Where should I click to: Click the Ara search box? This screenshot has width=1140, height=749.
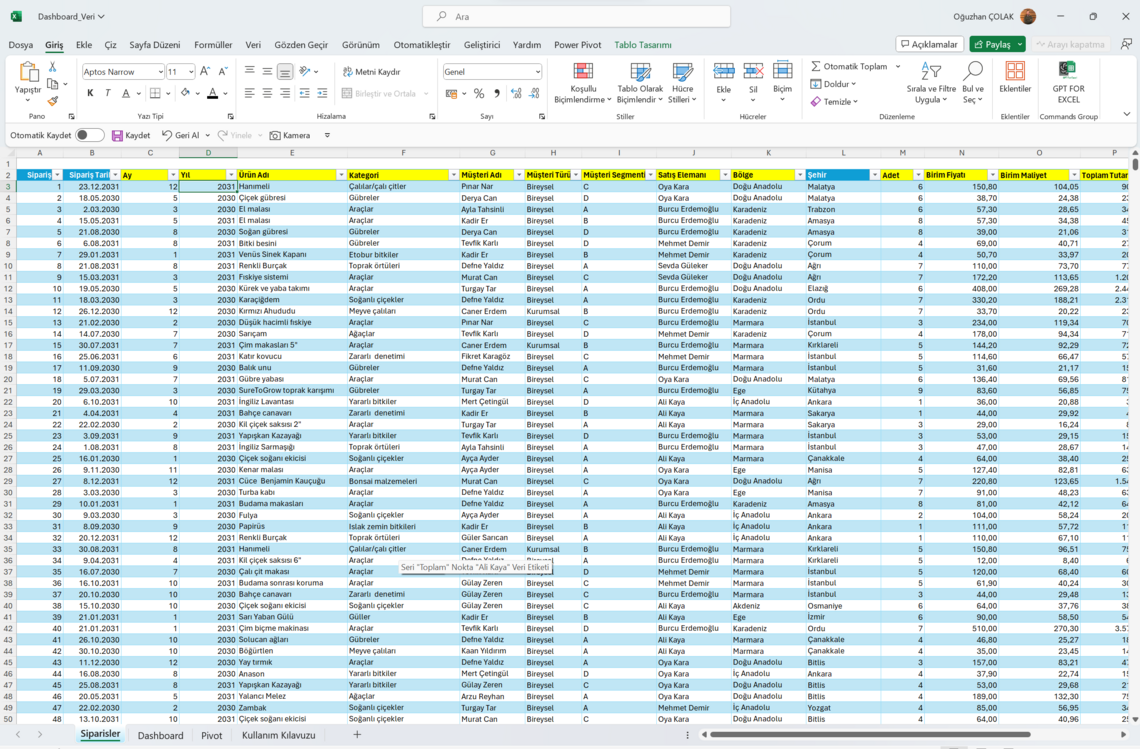(x=577, y=16)
